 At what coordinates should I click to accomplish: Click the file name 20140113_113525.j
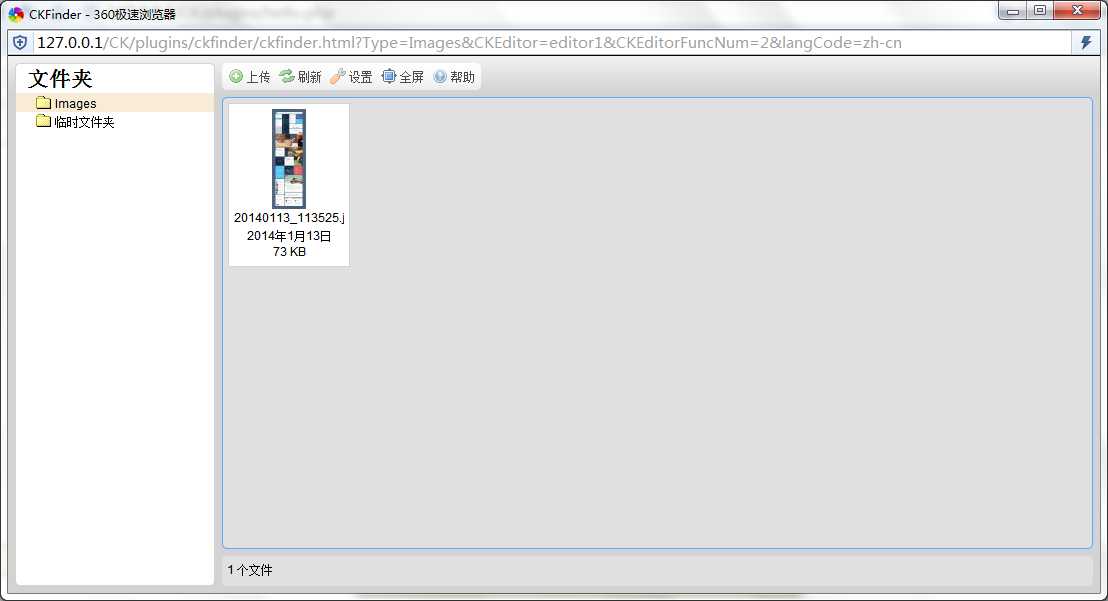[289, 218]
